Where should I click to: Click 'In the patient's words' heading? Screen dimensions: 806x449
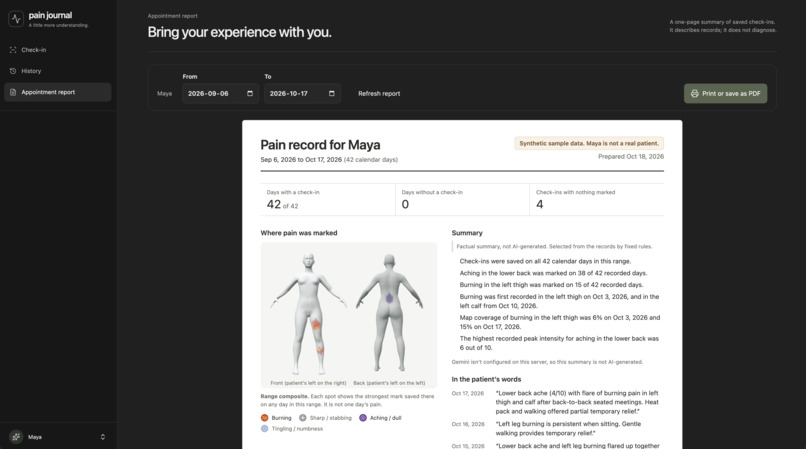[x=486, y=379]
